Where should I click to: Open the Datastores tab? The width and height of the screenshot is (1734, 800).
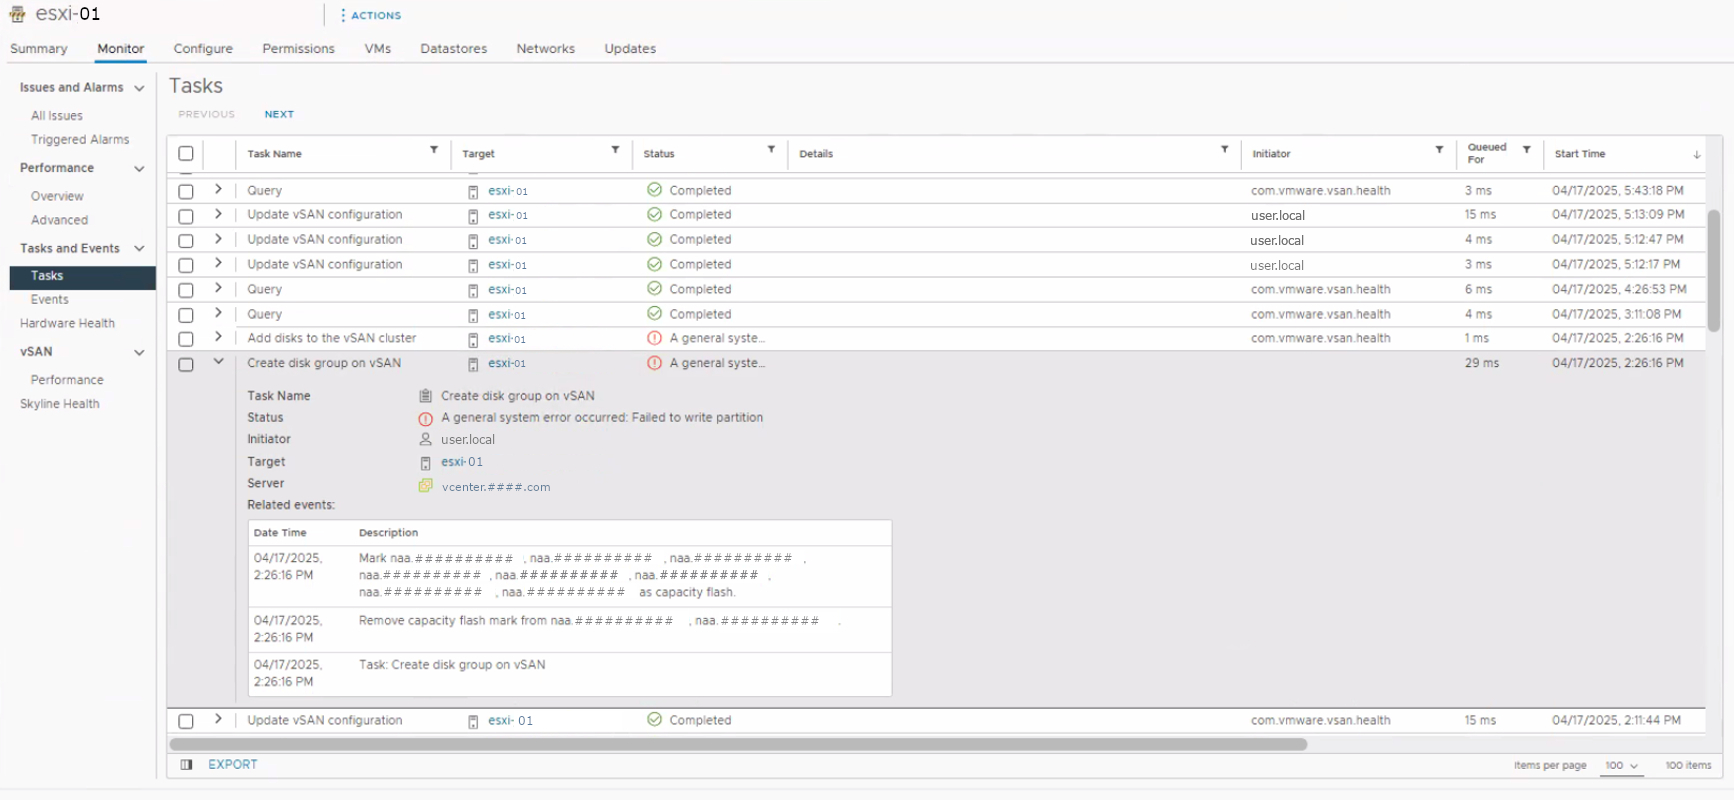click(453, 49)
